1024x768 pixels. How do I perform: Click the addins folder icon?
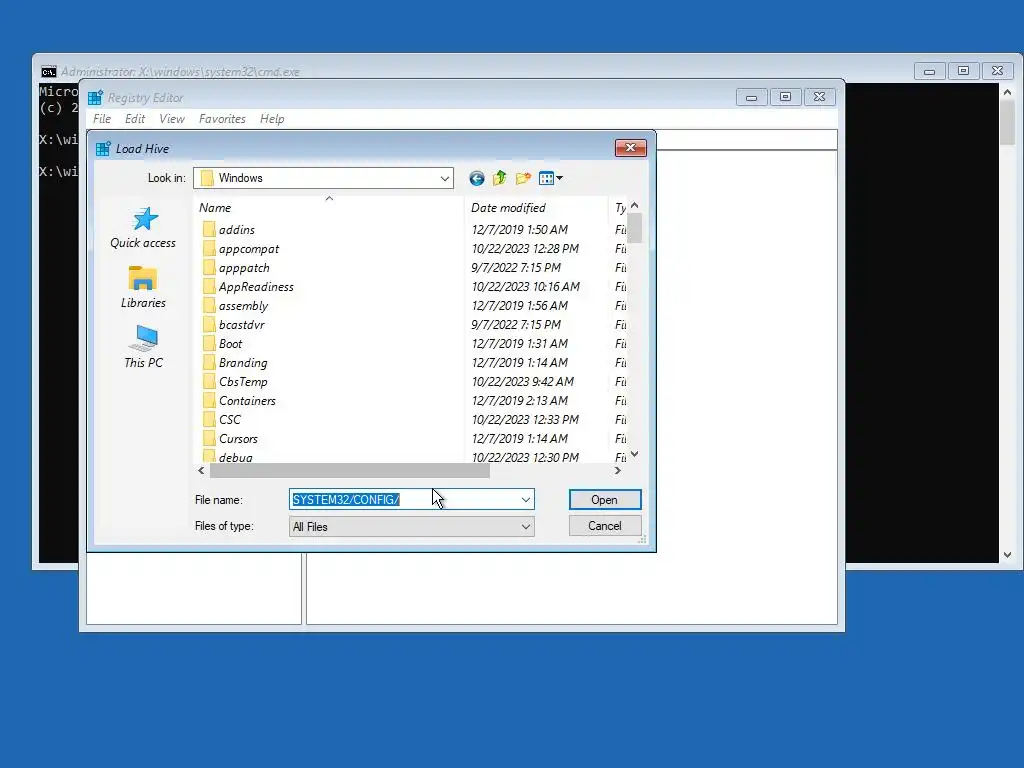click(209, 229)
